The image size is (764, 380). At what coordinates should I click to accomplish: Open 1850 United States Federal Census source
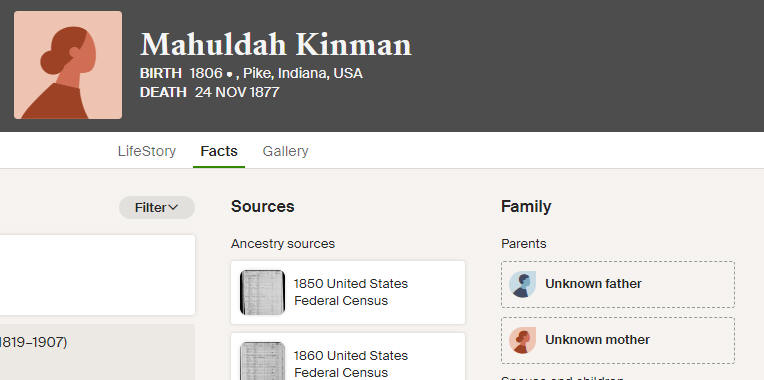pyautogui.click(x=348, y=292)
